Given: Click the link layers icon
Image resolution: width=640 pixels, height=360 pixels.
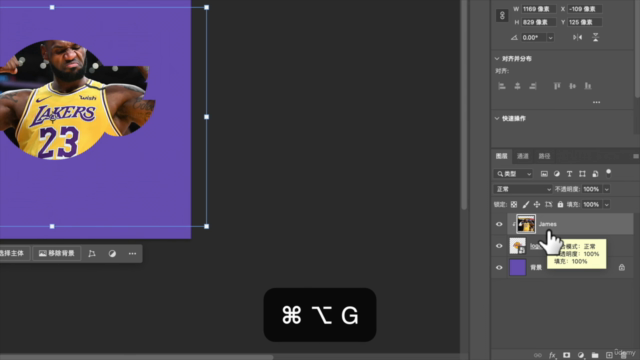Looking at the screenshot, I should tap(538, 355).
